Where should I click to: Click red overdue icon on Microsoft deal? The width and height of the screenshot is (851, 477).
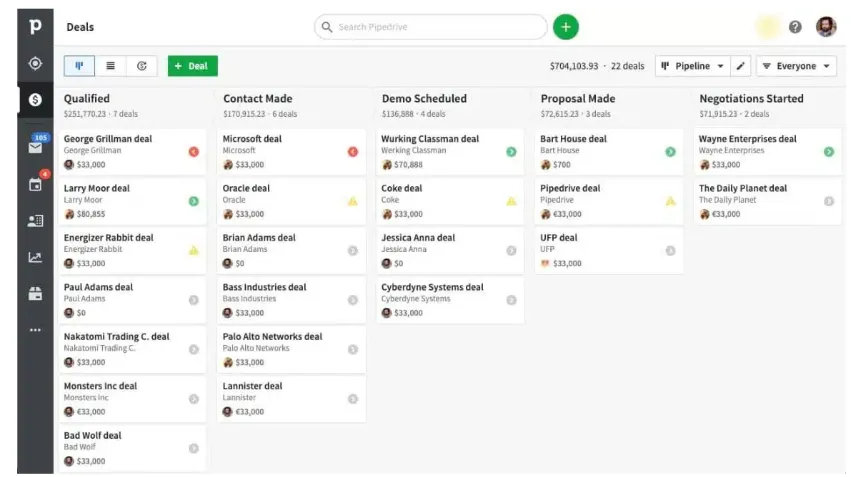(x=353, y=151)
